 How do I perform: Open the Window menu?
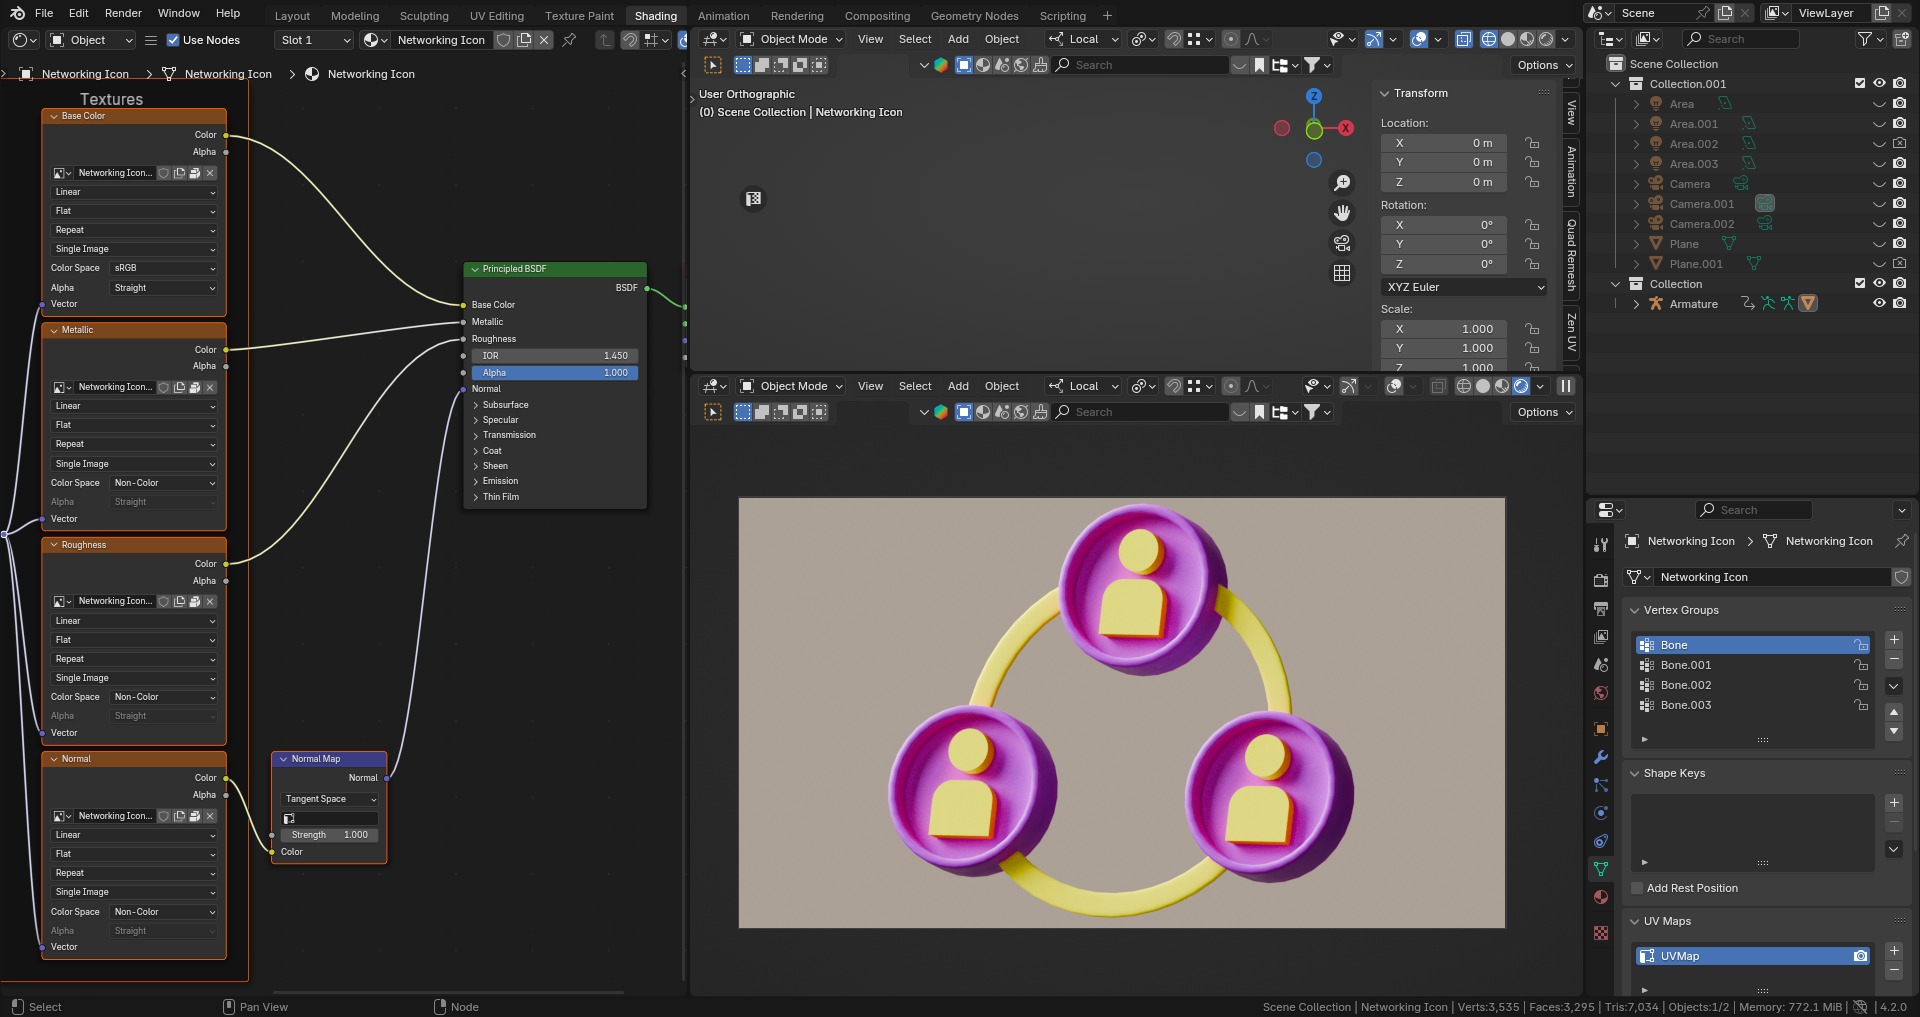[179, 13]
